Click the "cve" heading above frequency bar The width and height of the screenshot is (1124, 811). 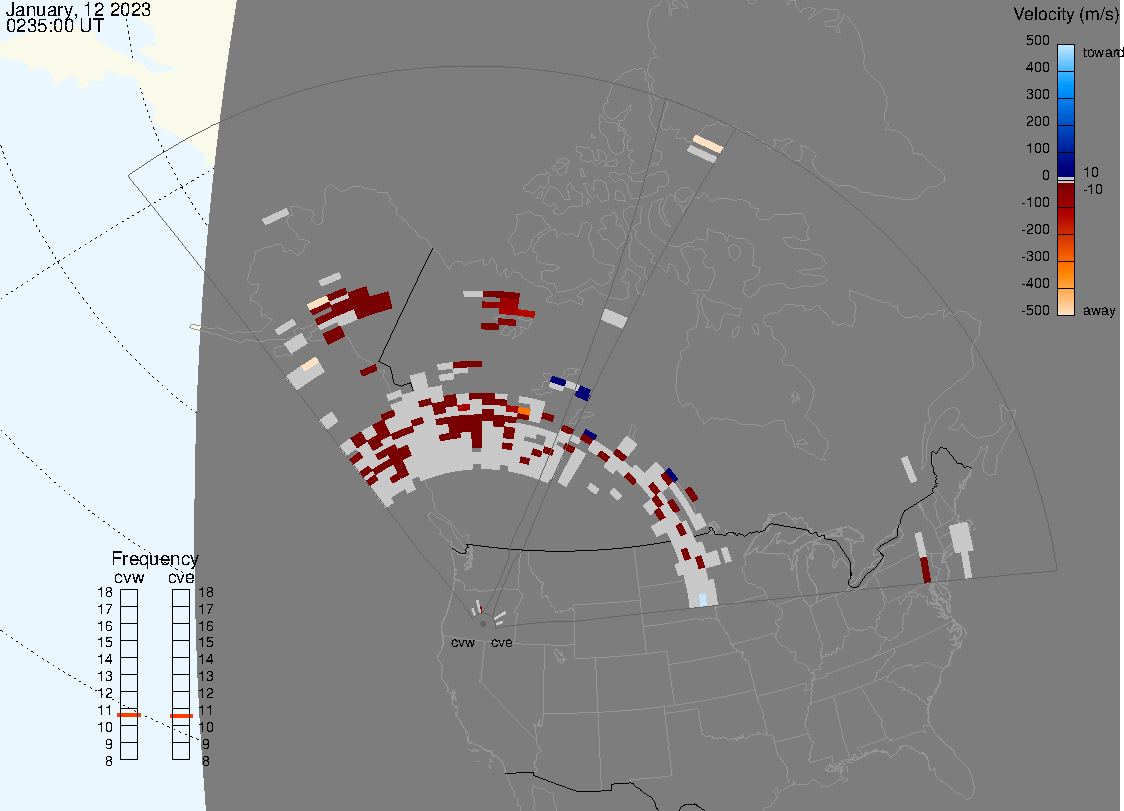coord(181,578)
